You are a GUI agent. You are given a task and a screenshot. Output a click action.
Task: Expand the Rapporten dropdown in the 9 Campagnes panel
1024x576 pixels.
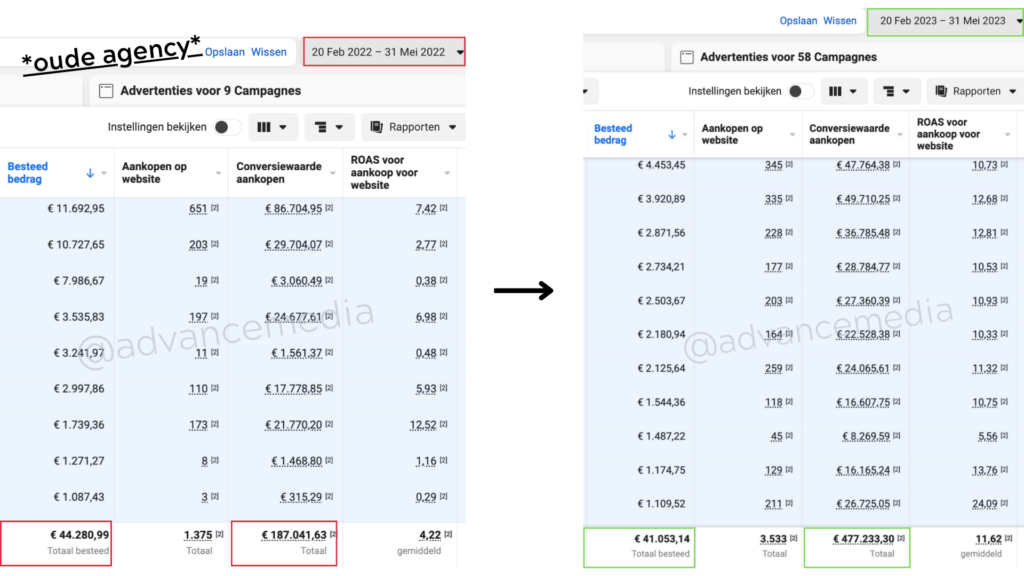pos(413,127)
